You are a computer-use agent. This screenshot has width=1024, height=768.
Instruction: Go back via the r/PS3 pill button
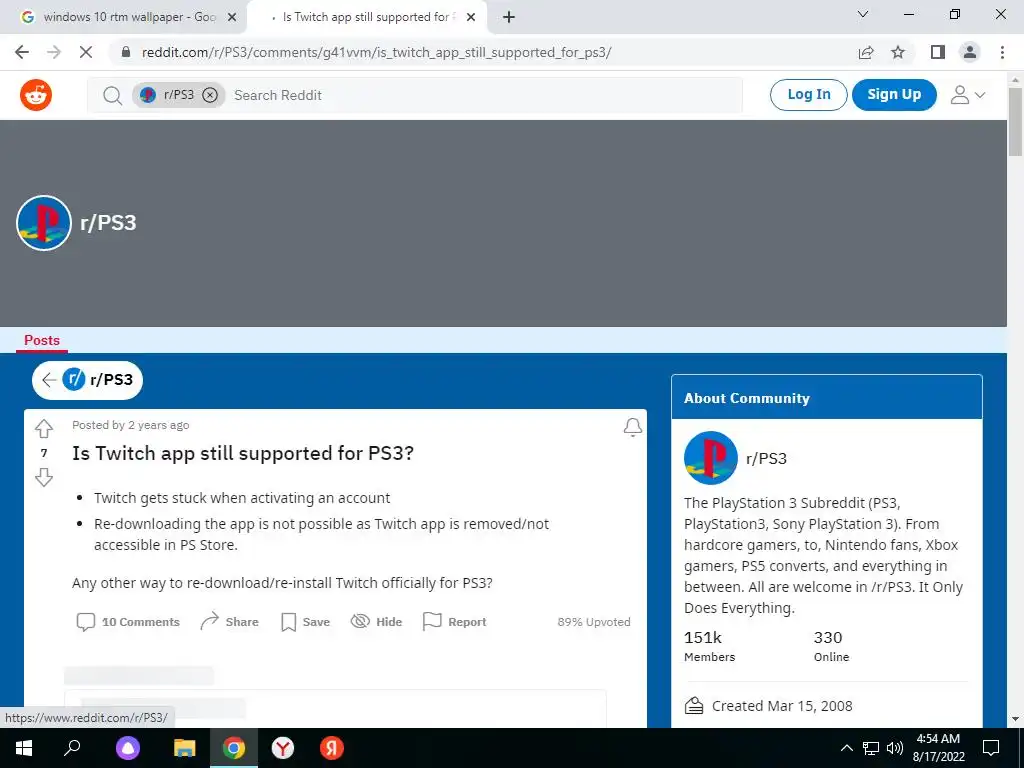(x=88, y=379)
